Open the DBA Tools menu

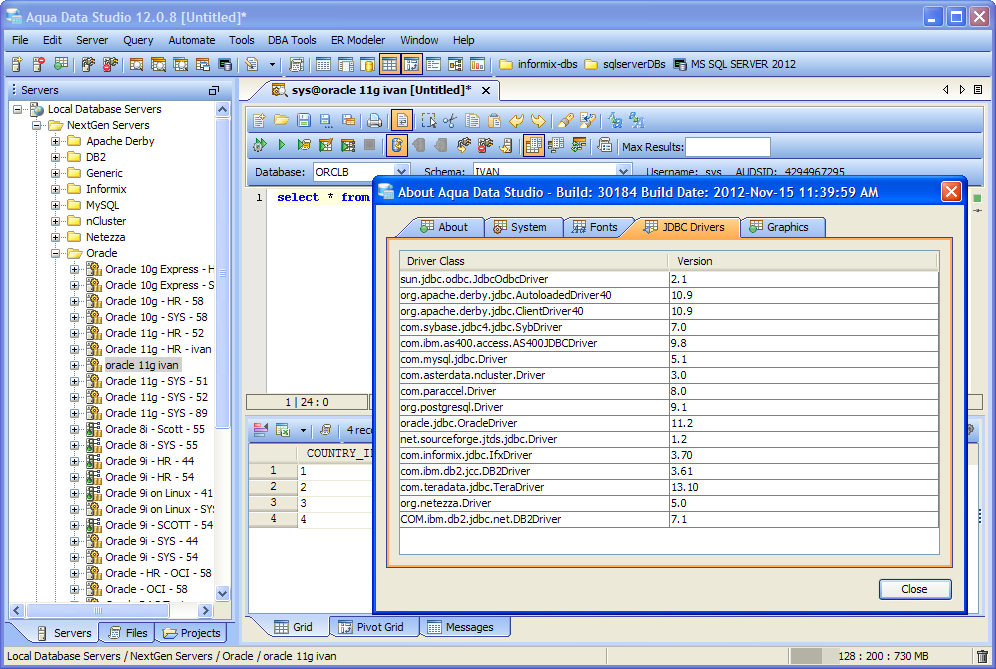[x=292, y=40]
